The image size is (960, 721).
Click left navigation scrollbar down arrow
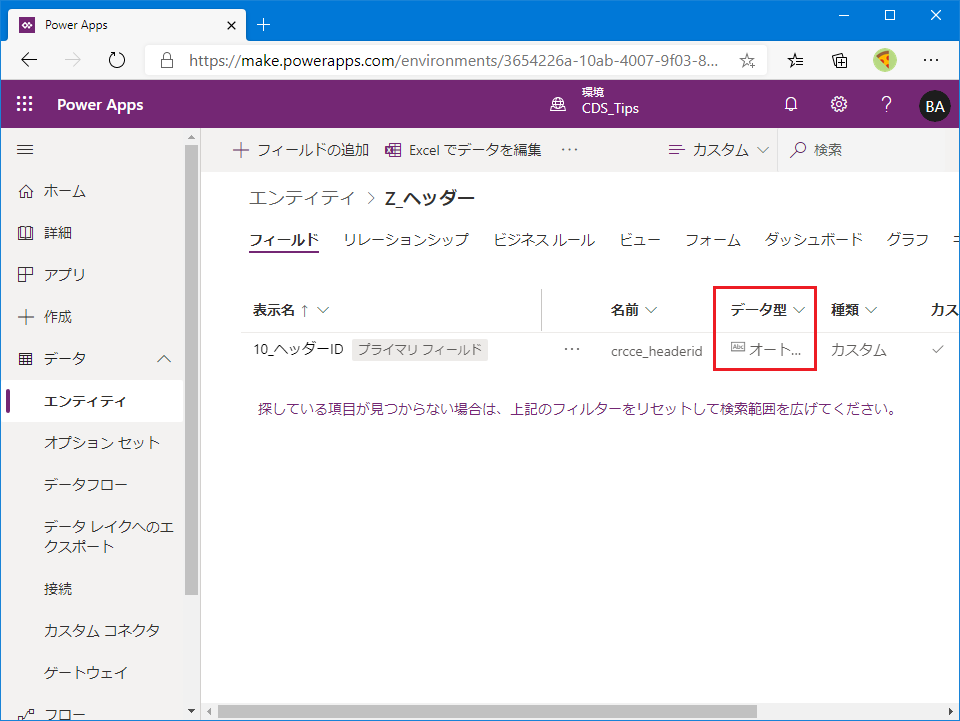192,711
